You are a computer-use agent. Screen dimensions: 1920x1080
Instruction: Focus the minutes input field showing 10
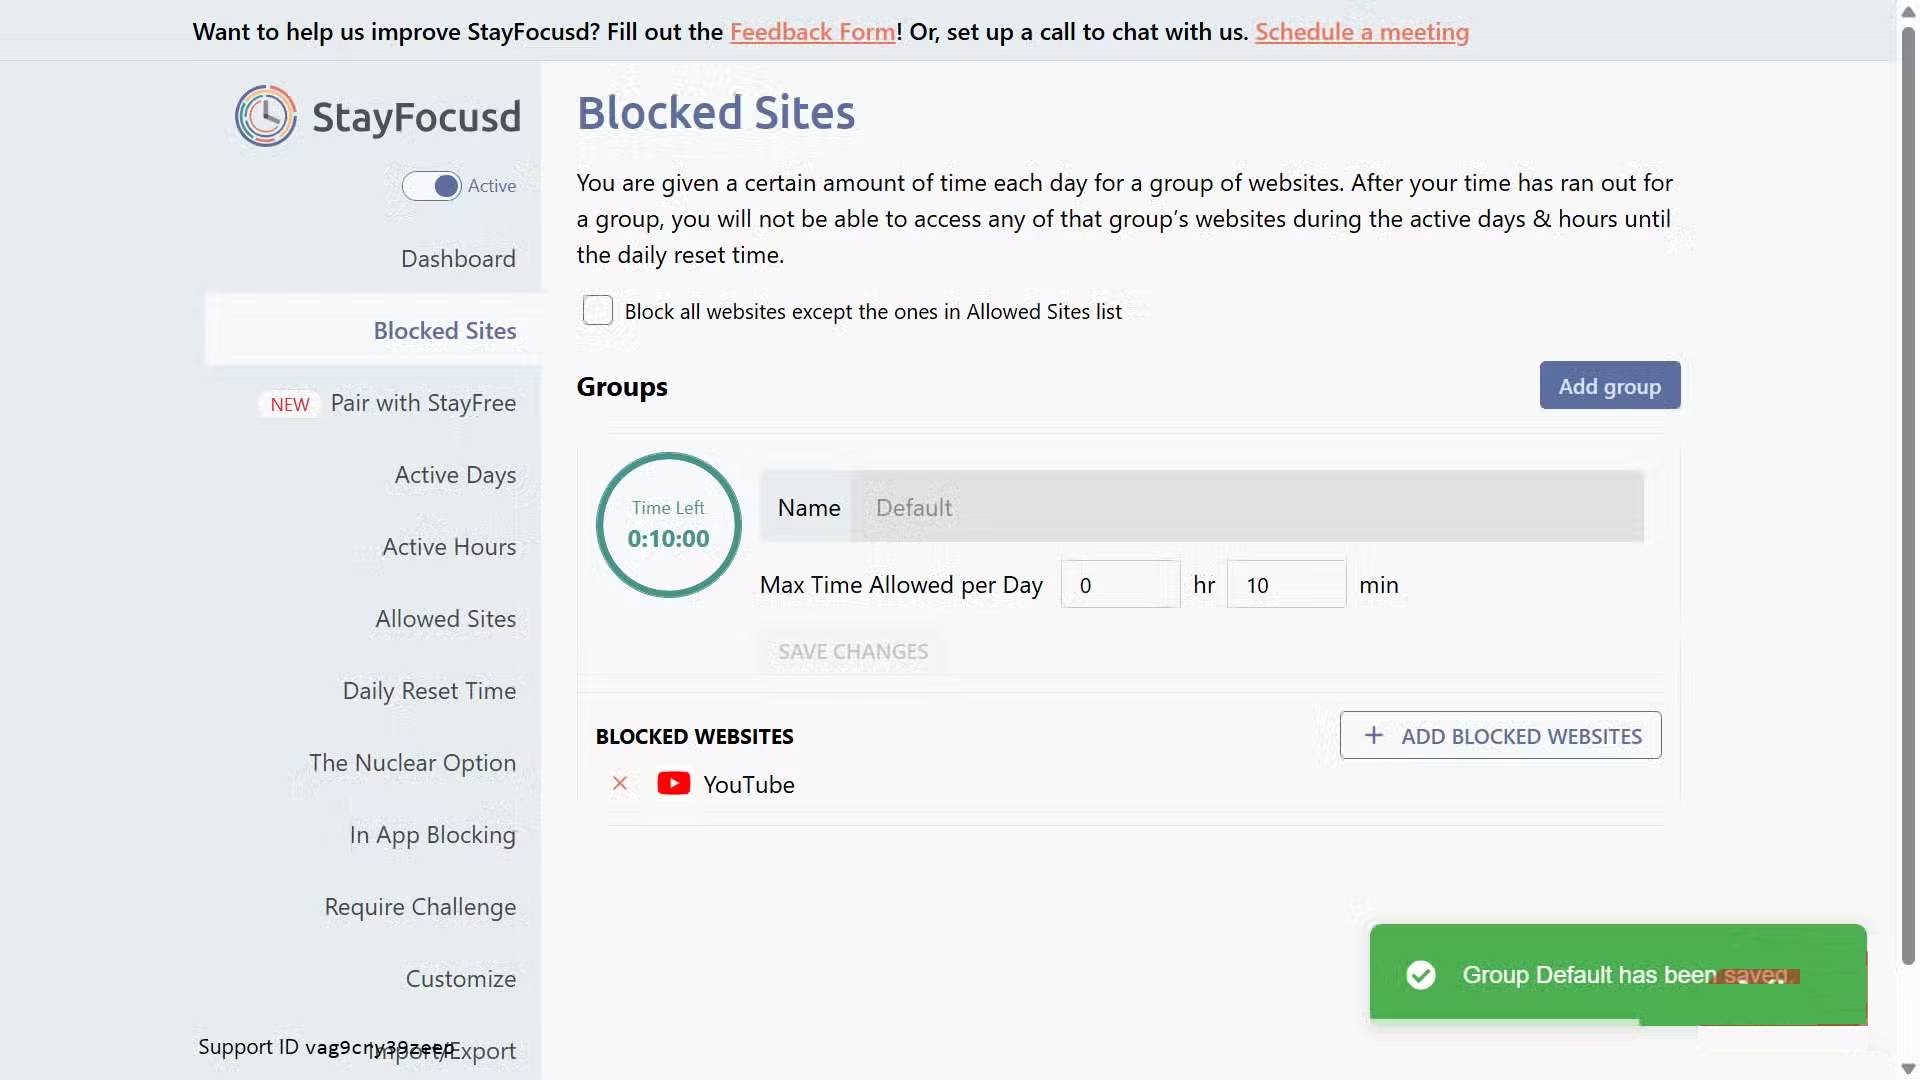click(1285, 585)
